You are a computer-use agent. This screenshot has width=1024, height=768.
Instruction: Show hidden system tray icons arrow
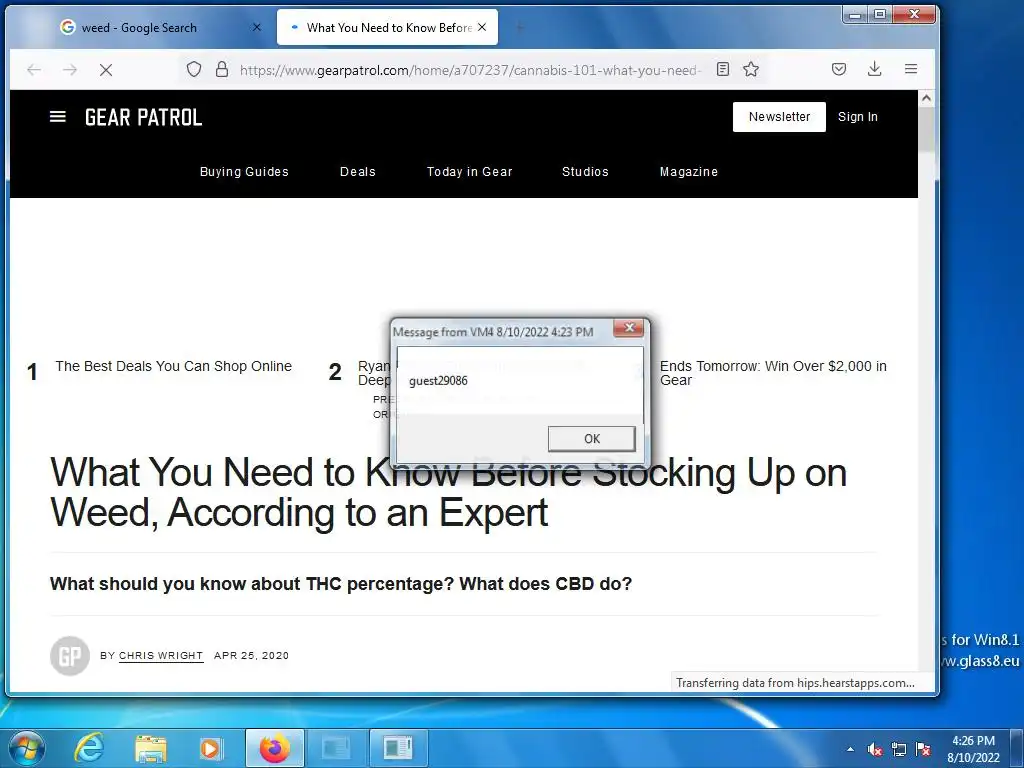[850, 749]
